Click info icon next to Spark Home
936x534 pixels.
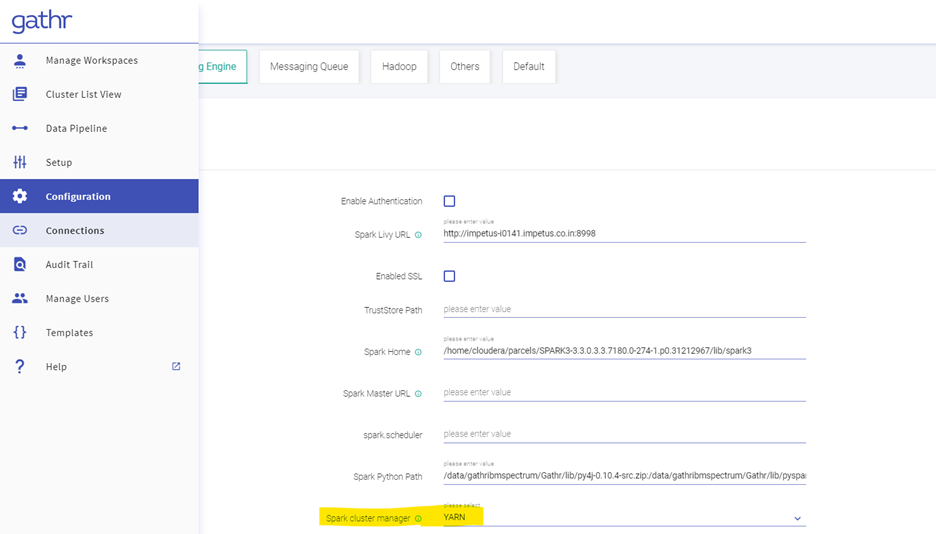pyautogui.click(x=418, y=352)
